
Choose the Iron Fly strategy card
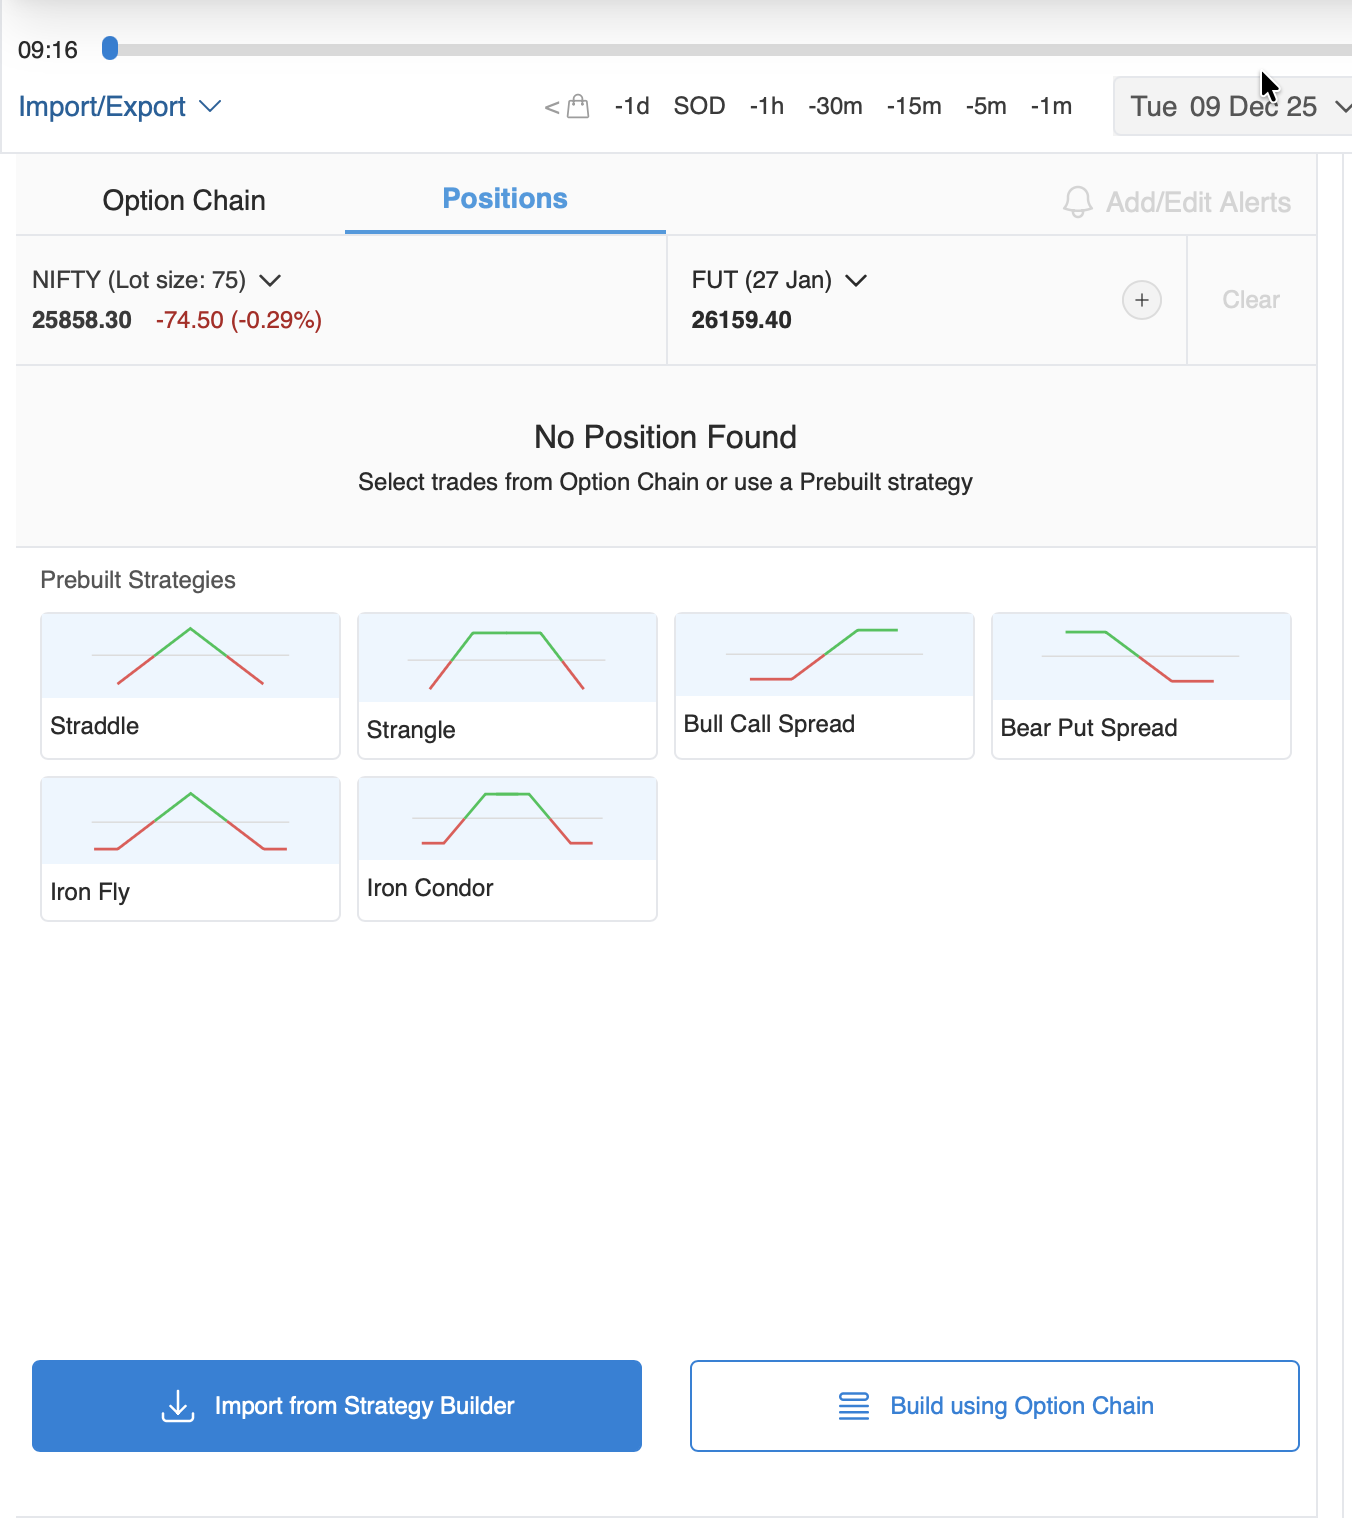click(190, 849)
